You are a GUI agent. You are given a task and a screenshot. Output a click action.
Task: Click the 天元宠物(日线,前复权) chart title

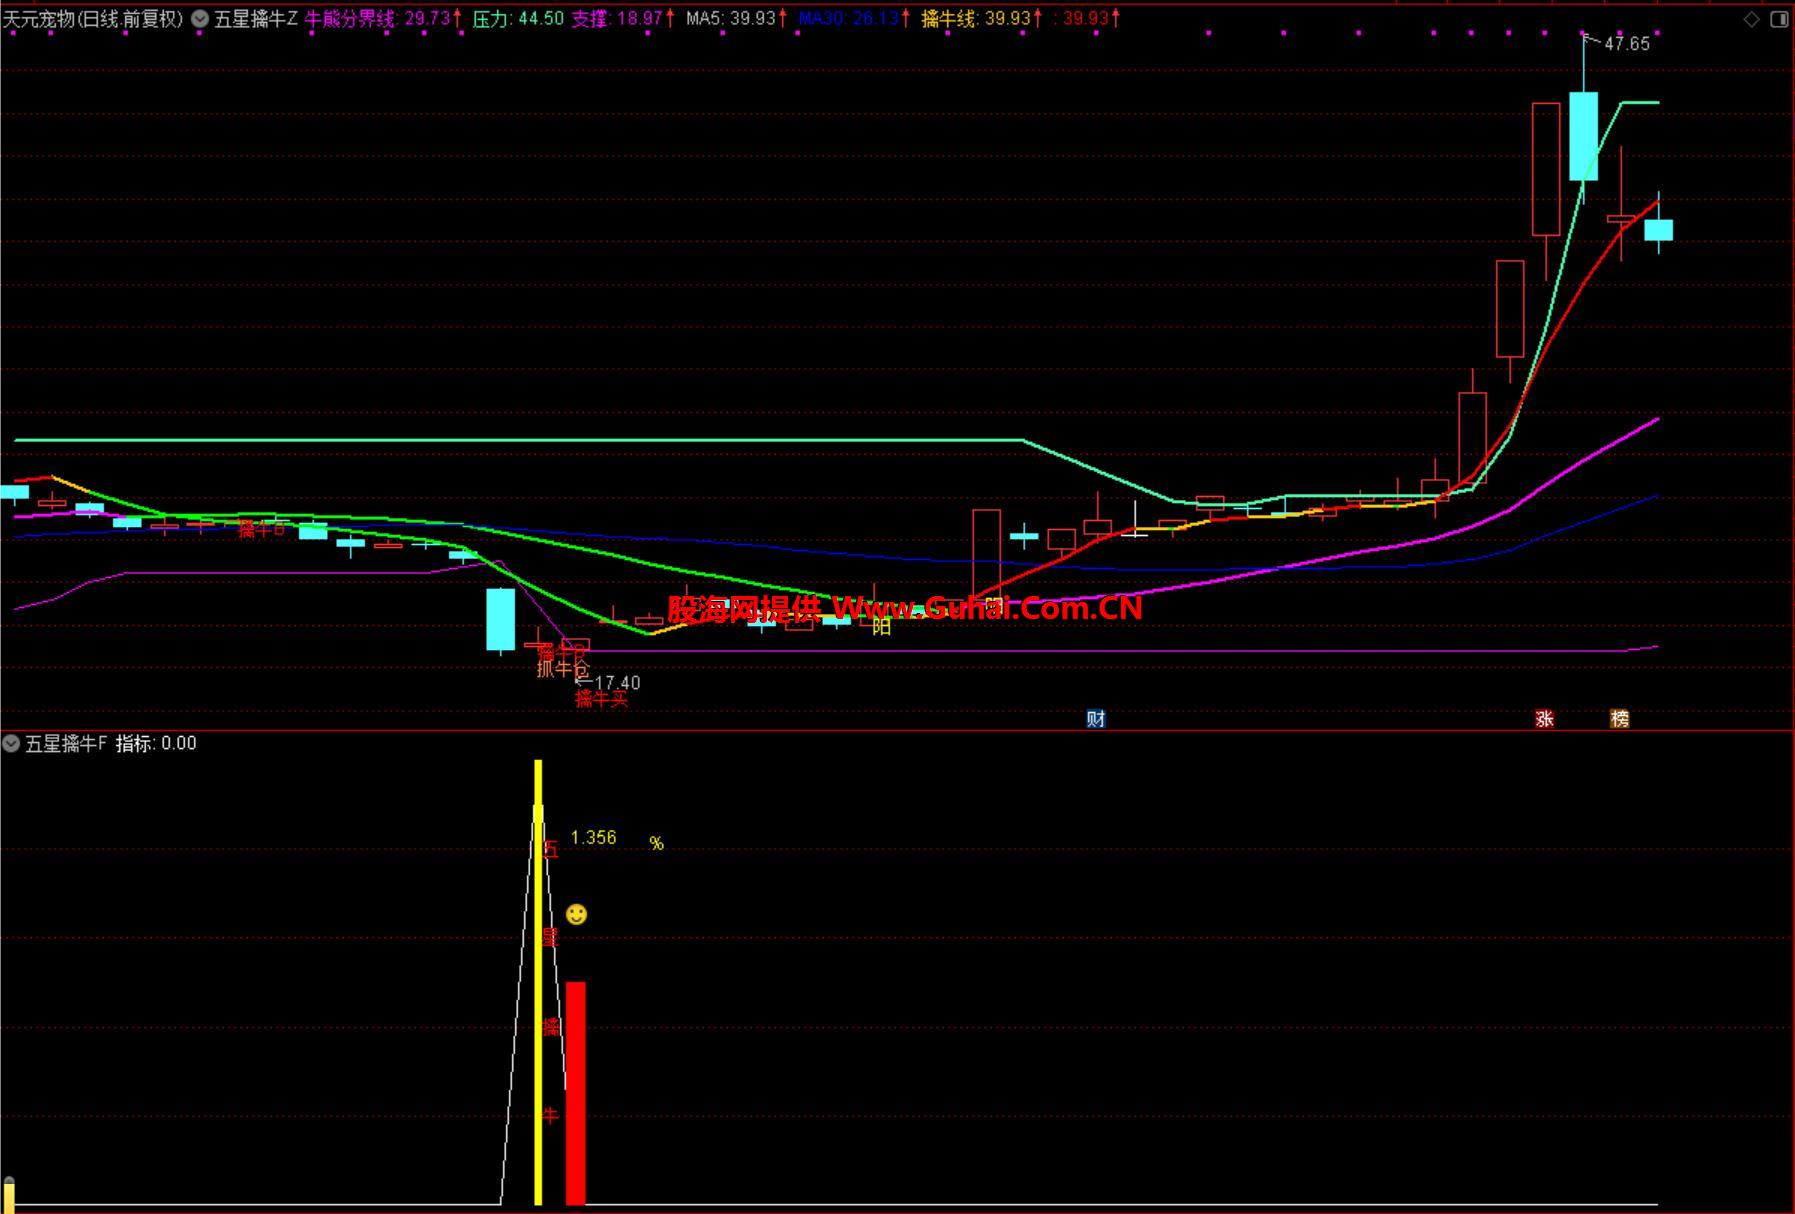[x=94, y=18]
